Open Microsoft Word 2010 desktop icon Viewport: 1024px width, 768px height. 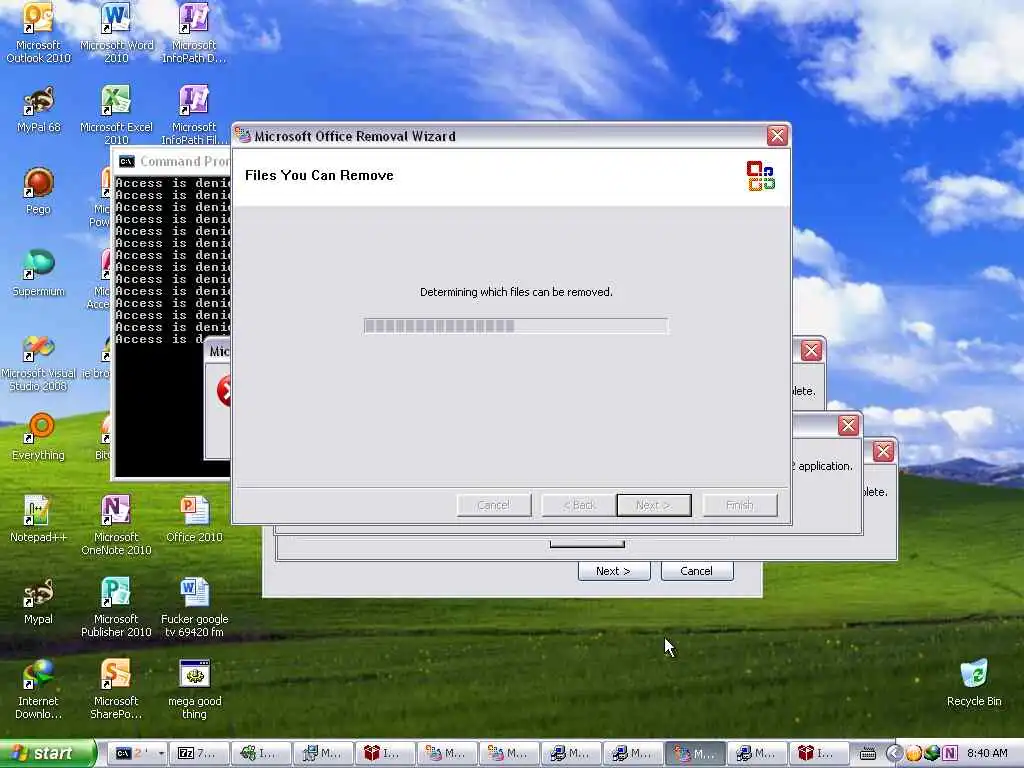click(x=116, y=33)
